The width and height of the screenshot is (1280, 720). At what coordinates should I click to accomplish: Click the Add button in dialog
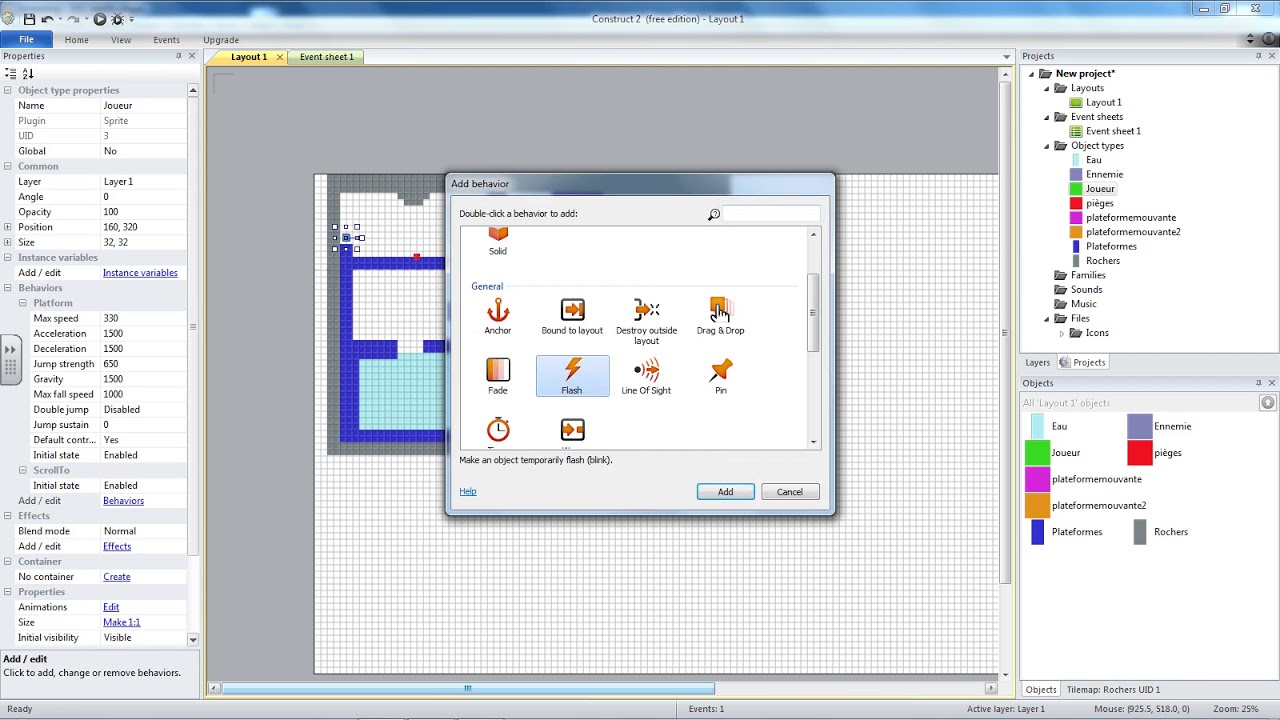pyautogui.click(x=725, y=492)
